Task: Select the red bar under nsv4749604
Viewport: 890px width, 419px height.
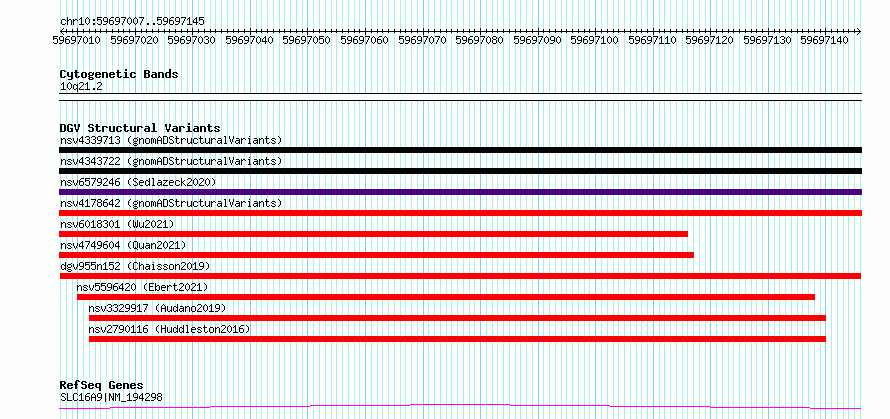Action: pos(376,255)
